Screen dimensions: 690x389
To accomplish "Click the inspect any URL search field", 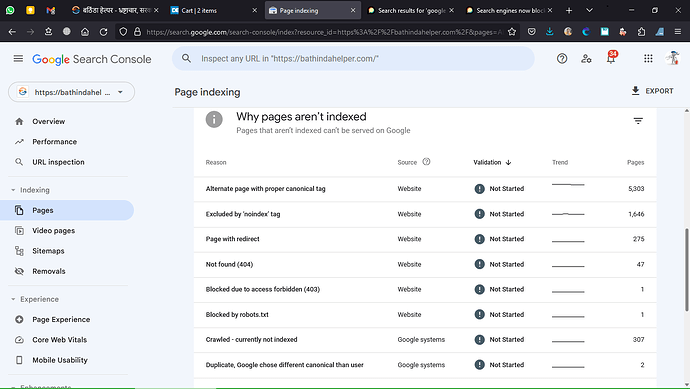I will click(353, 59).
